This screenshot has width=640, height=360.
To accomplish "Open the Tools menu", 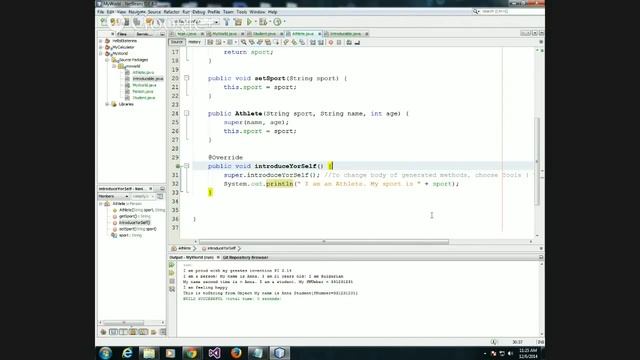I will [x=242, y=12].
